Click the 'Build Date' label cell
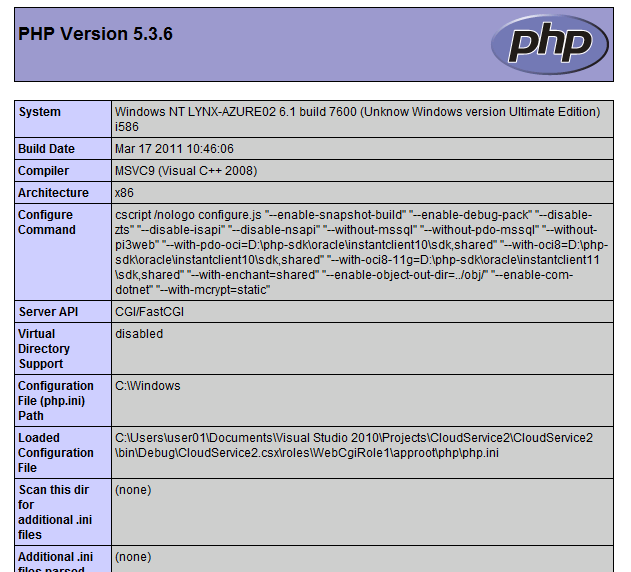 pyautogui.click(x=63, y=149)
